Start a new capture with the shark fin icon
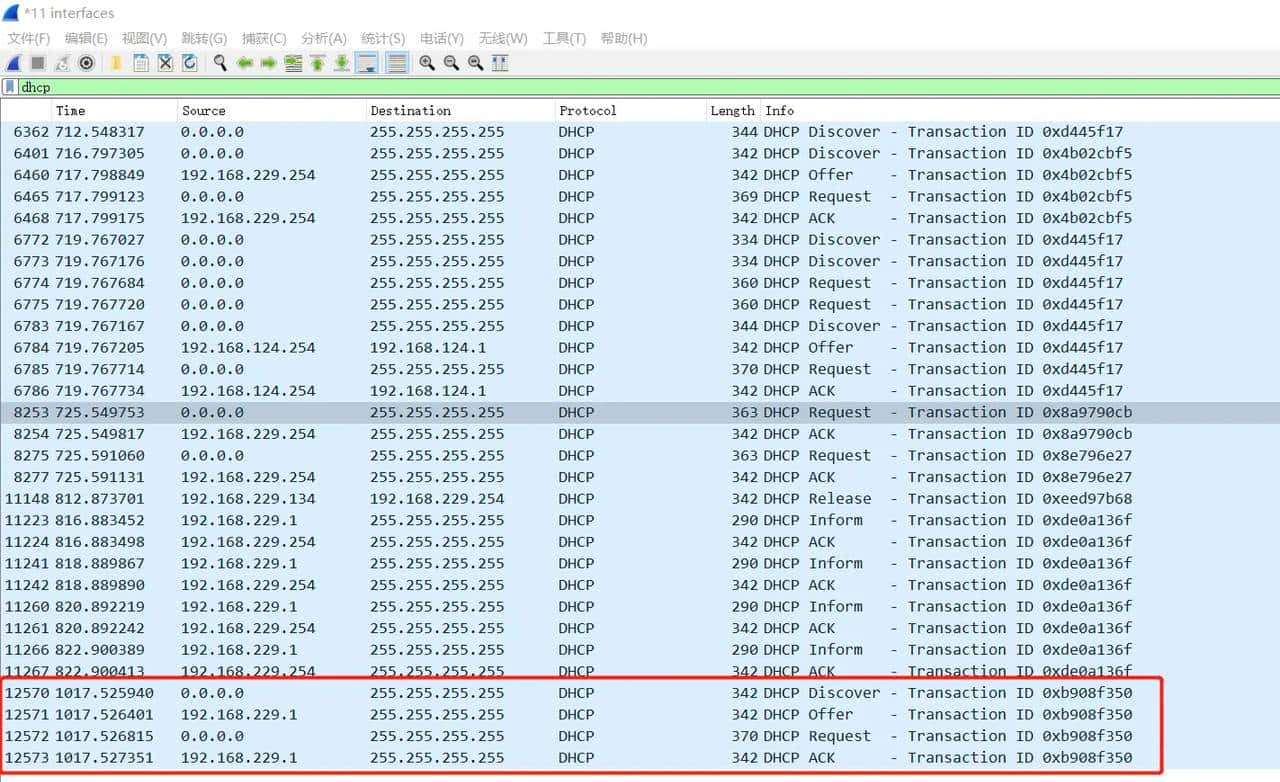1280x782 pixels. 14,63
